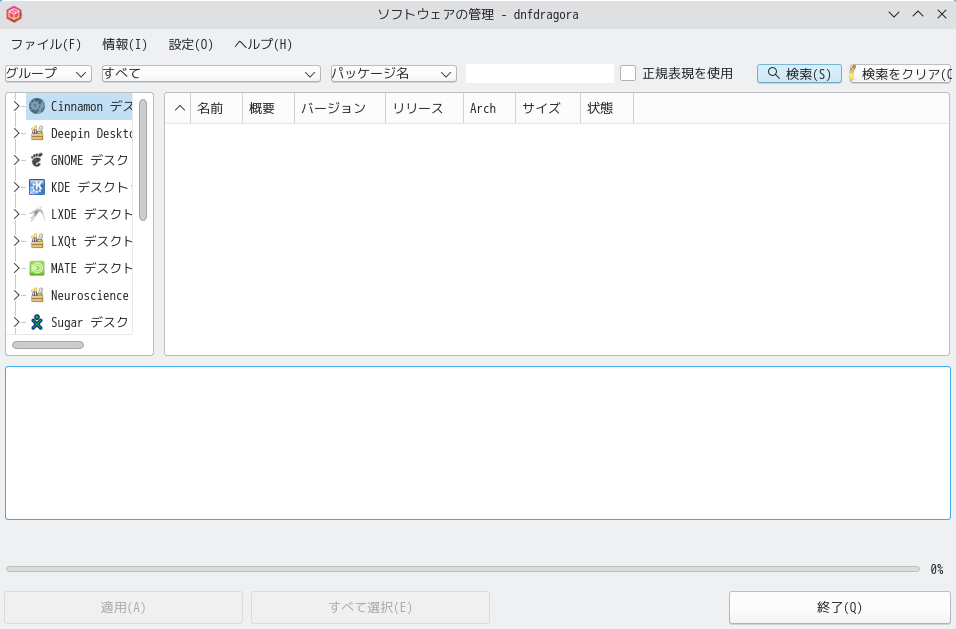This screenshot has height=629, width=956.
Task: Open the 情報(I) menu
Action: tap(125, 44)
